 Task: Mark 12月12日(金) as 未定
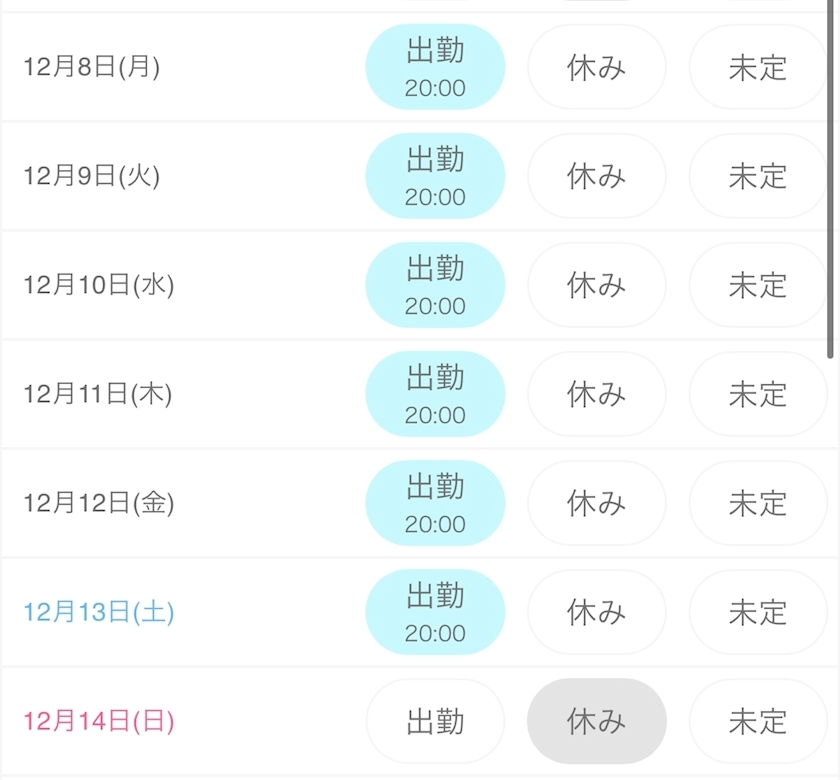point(757,503)
